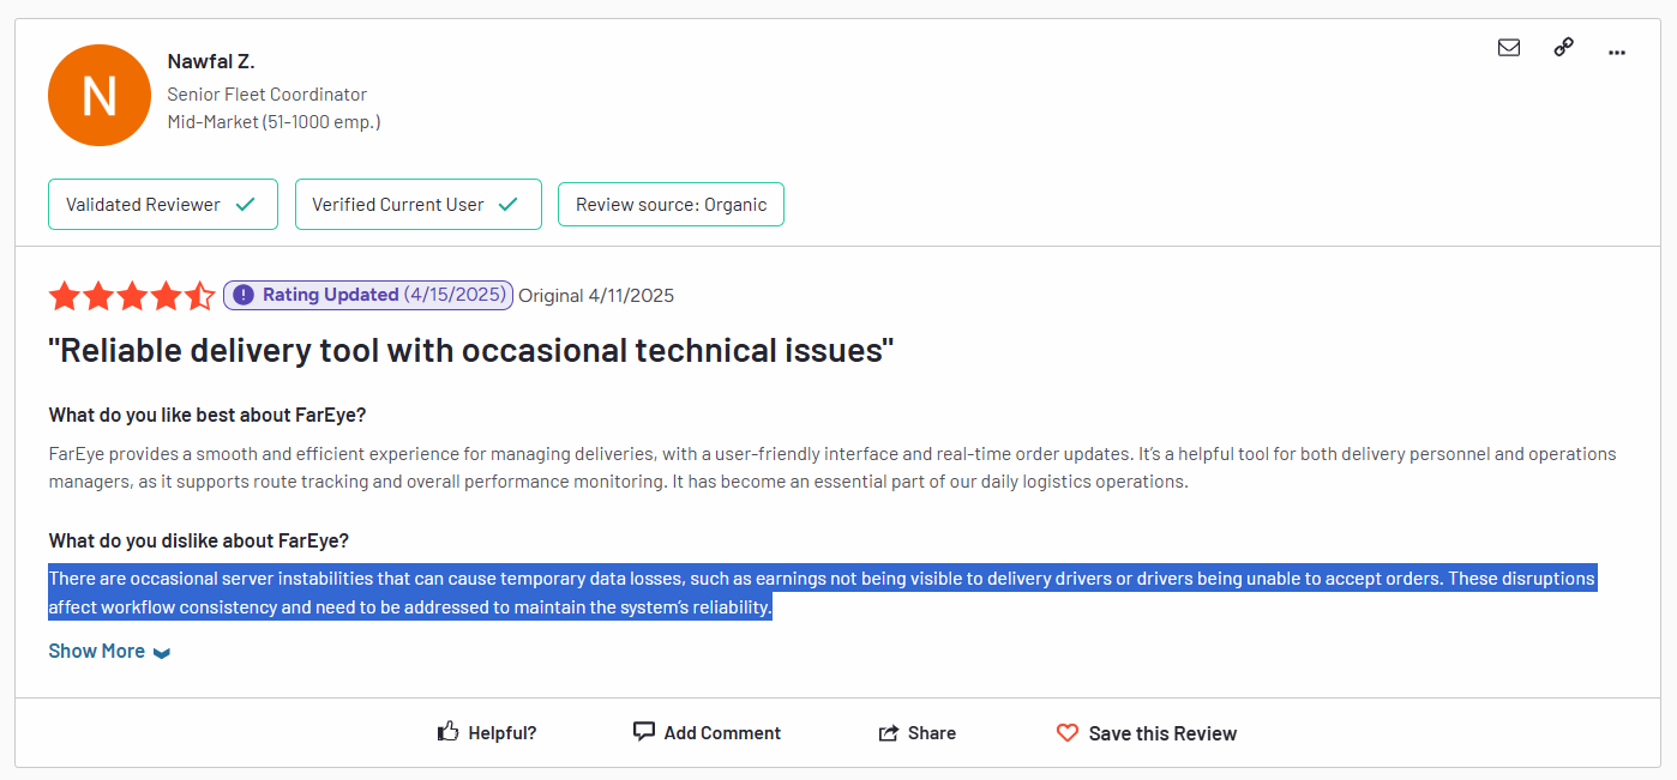This screenshot has width=1677, height=780.
Task: Click the share arrow icon
Action: (x=888, y=733)
